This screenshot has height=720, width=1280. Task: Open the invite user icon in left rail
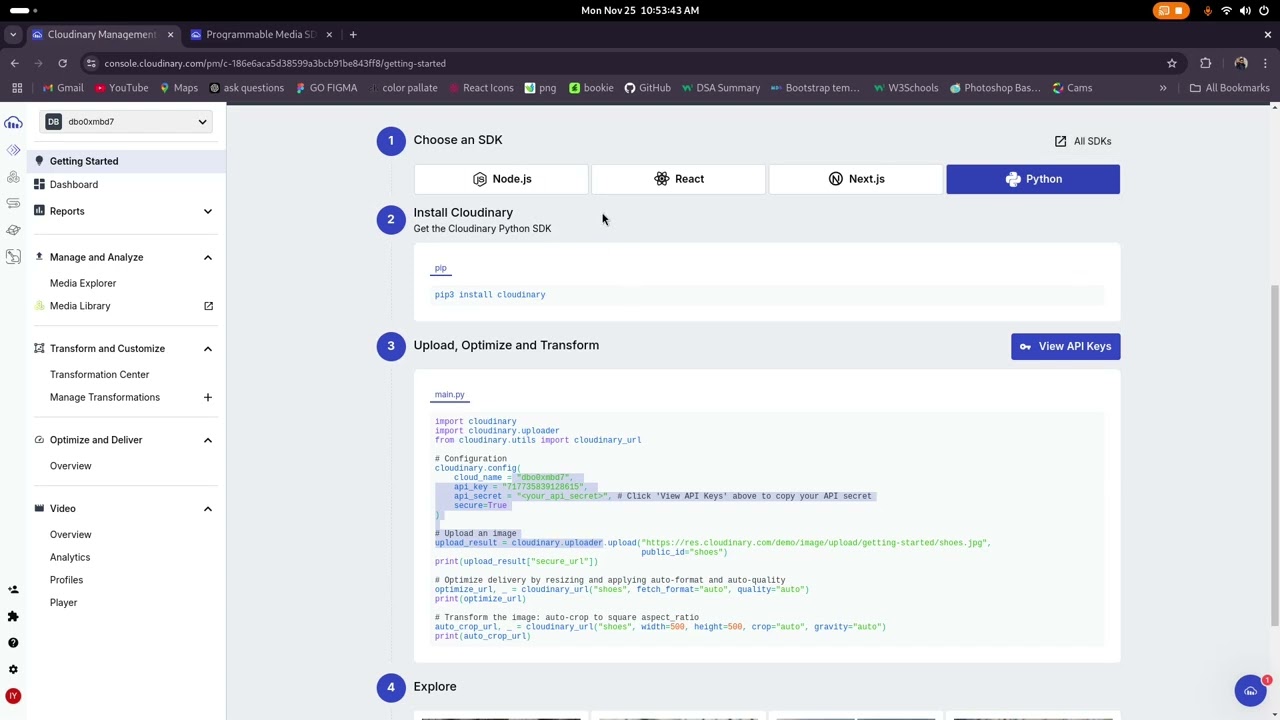click(x=13, y=590)
